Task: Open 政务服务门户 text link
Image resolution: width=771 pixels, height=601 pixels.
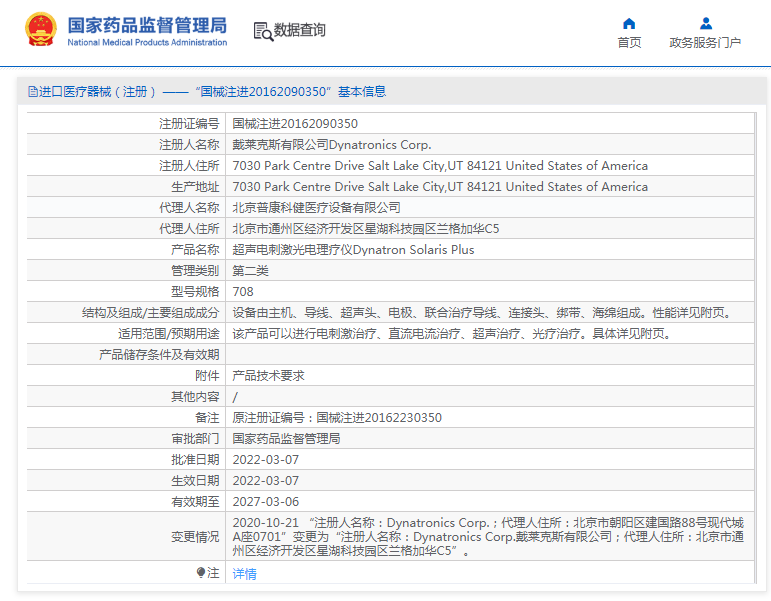Action: (x=705, y=43)
